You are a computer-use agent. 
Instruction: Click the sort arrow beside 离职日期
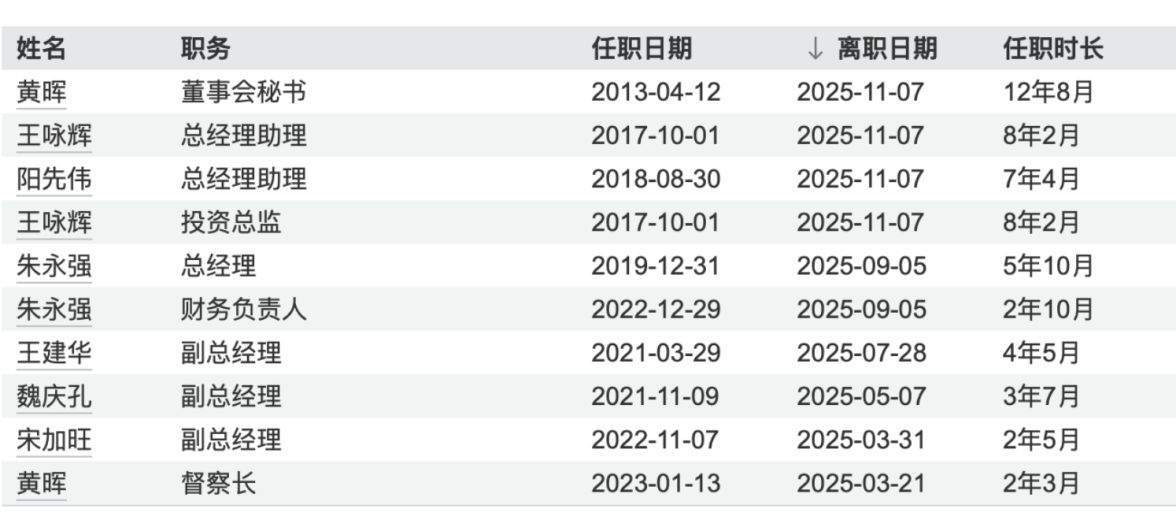pos(815,48)
